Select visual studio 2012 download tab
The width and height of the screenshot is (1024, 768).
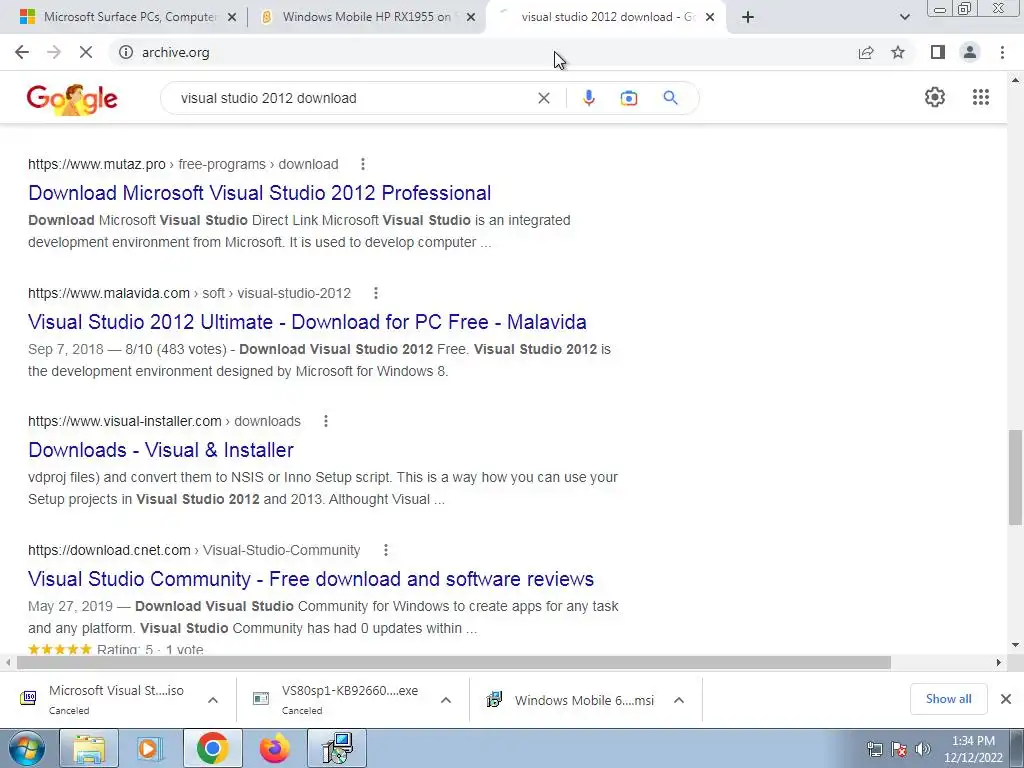(607, 17)
